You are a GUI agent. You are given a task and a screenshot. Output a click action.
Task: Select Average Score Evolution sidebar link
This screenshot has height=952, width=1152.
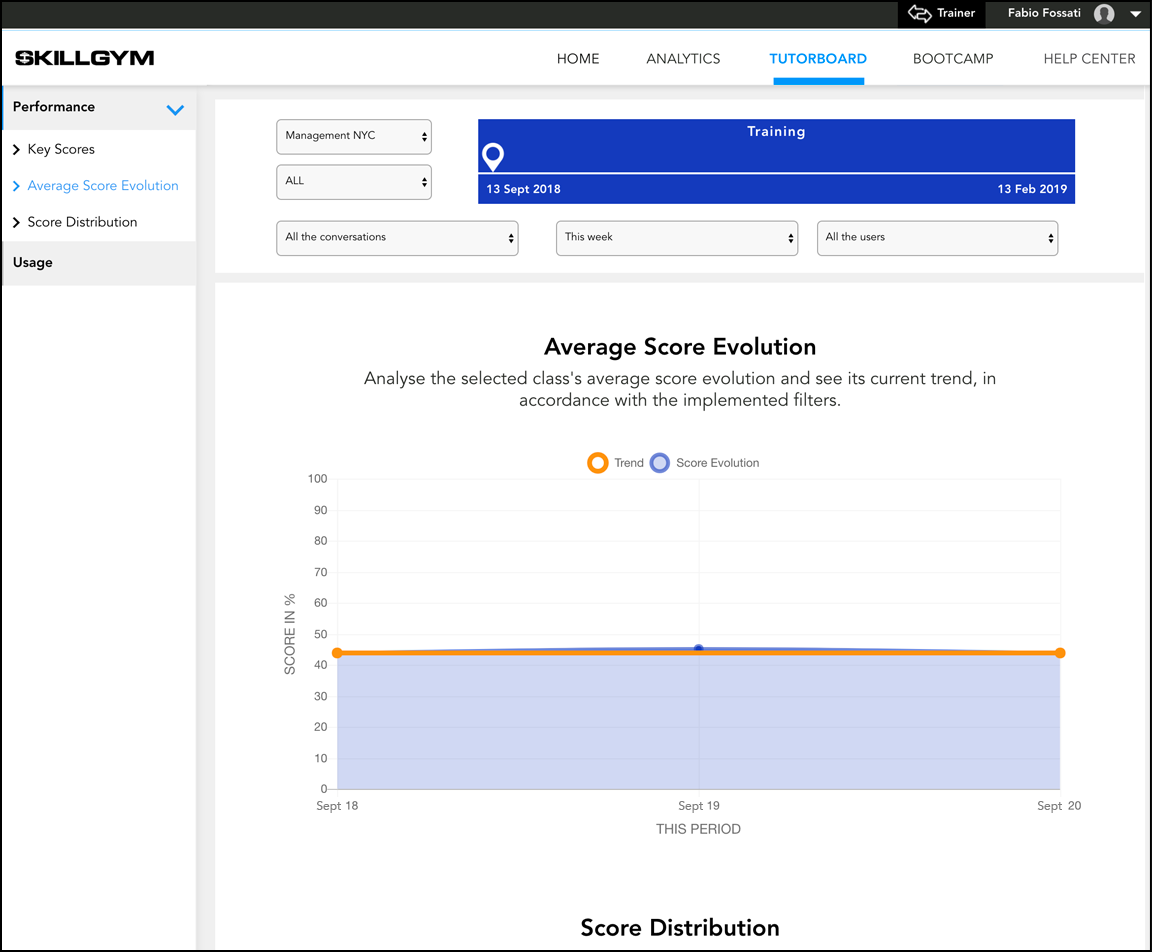pos(103,186)
